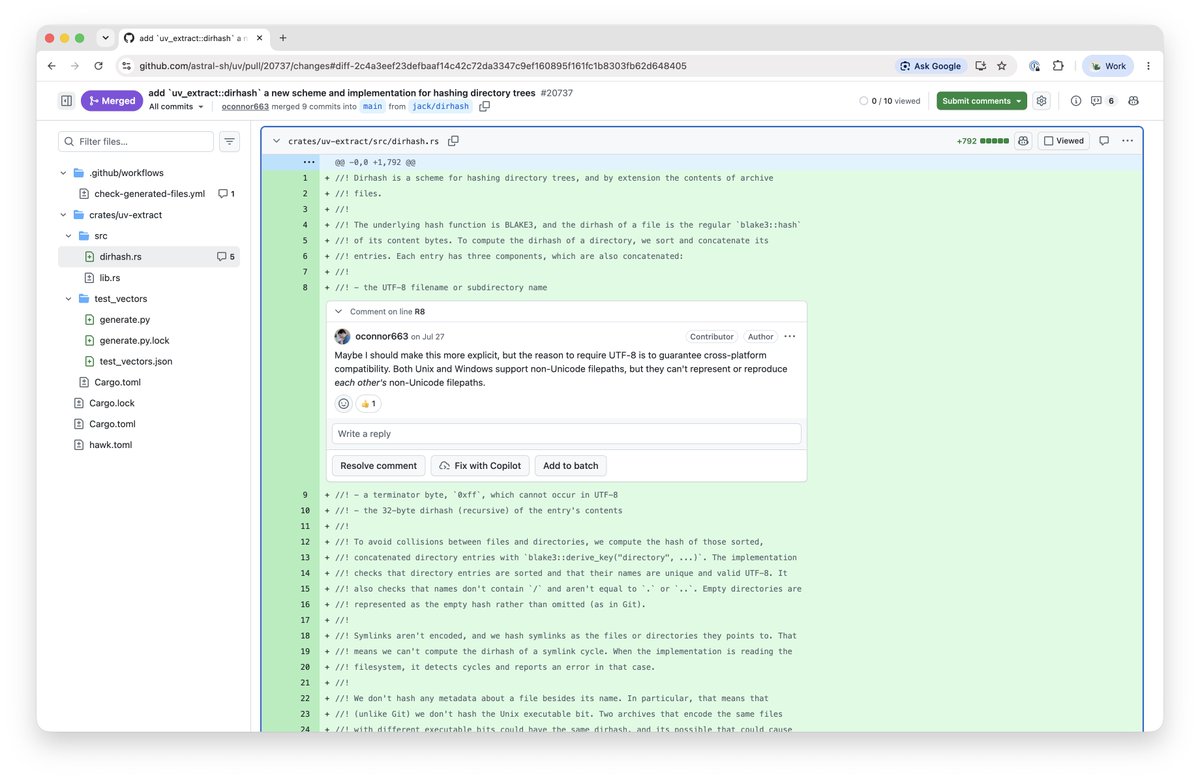
Task: Toggle the thumbs up reaction
Action: [x=368, y=404]
